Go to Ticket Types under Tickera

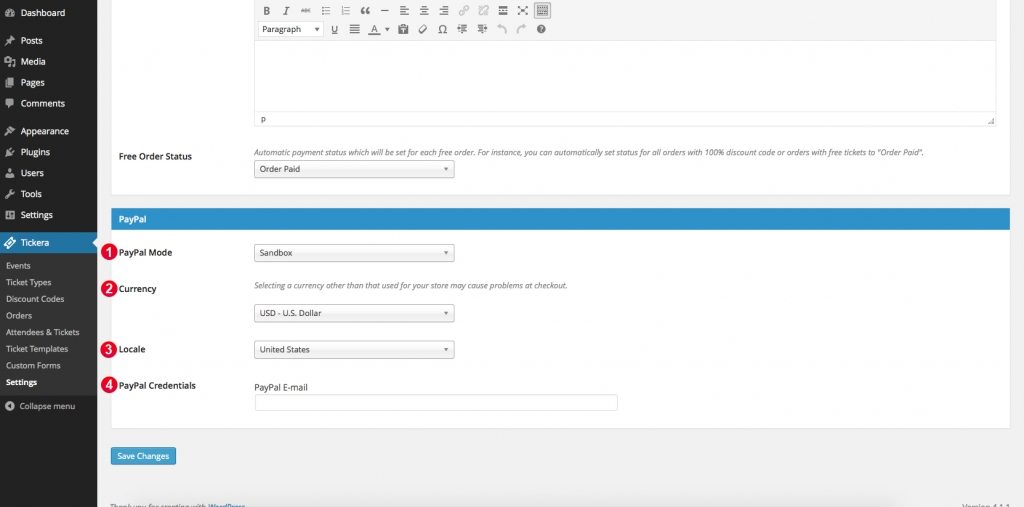click(27, 283)
